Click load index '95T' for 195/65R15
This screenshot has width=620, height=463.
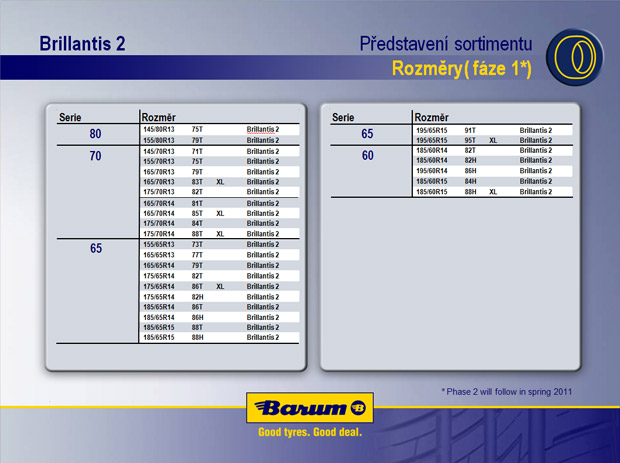[x=470, y=140]
